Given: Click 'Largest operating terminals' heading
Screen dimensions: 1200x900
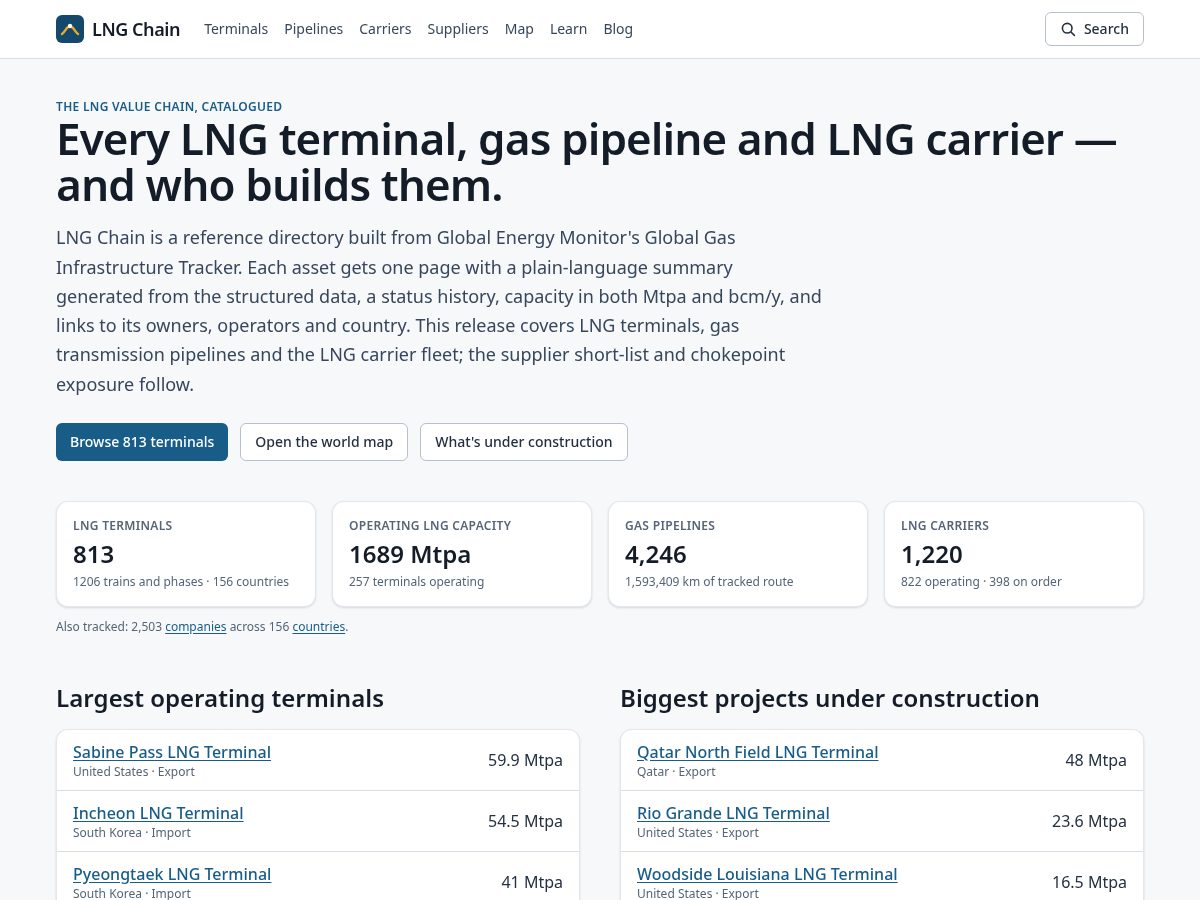Looking at the screenshot, I should tap(220, 698).
